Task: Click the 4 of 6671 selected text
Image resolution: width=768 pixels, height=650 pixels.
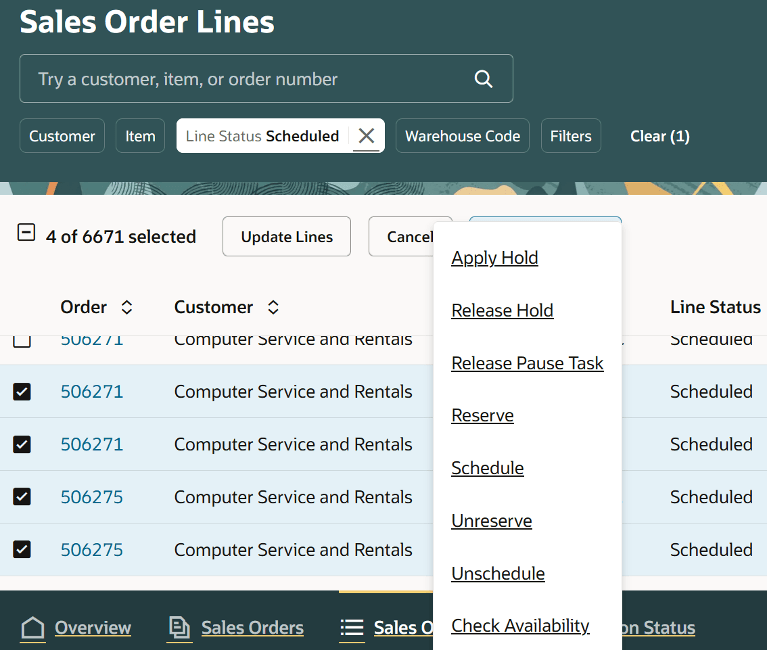Action: (x=121, y=237)
